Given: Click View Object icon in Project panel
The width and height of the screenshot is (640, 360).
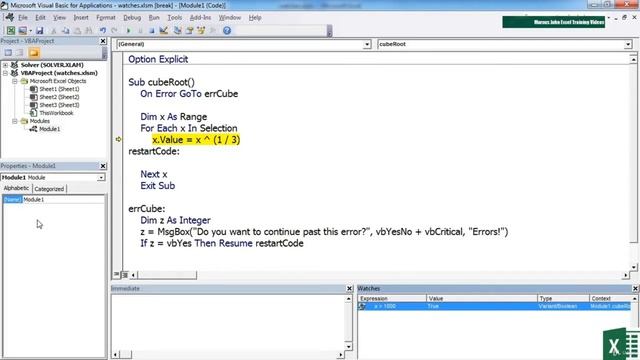Looking at the screenshot, I should point(20,53).
